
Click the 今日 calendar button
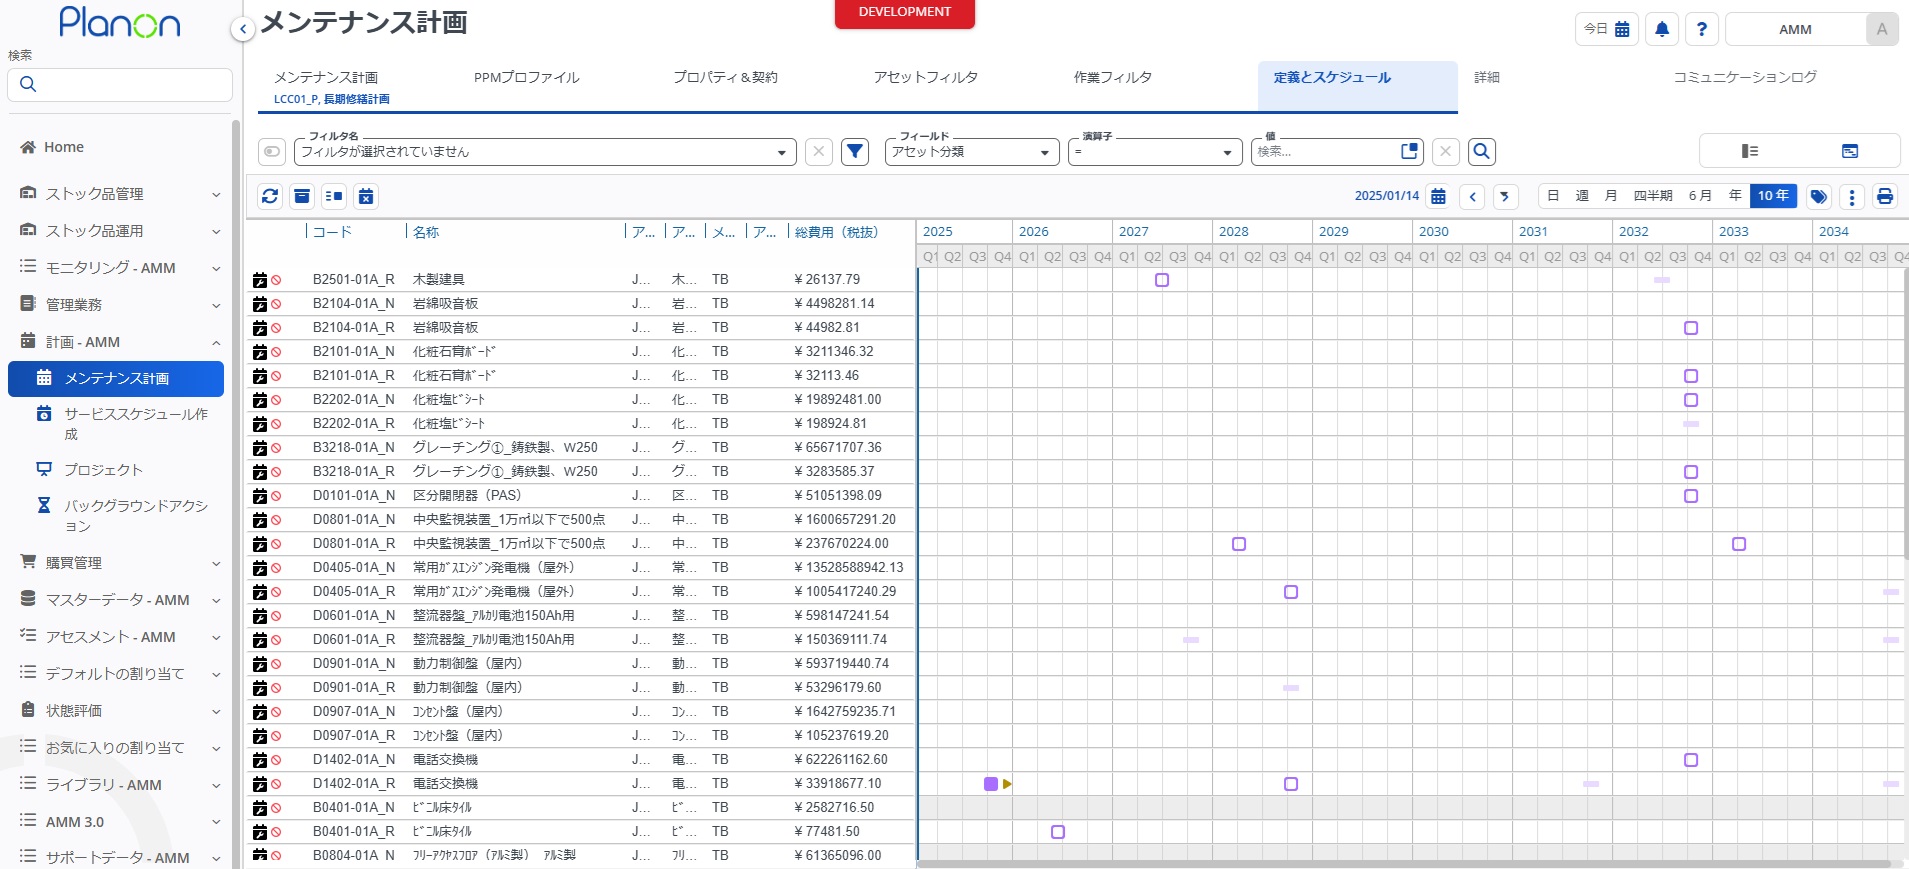(1607, 29)
